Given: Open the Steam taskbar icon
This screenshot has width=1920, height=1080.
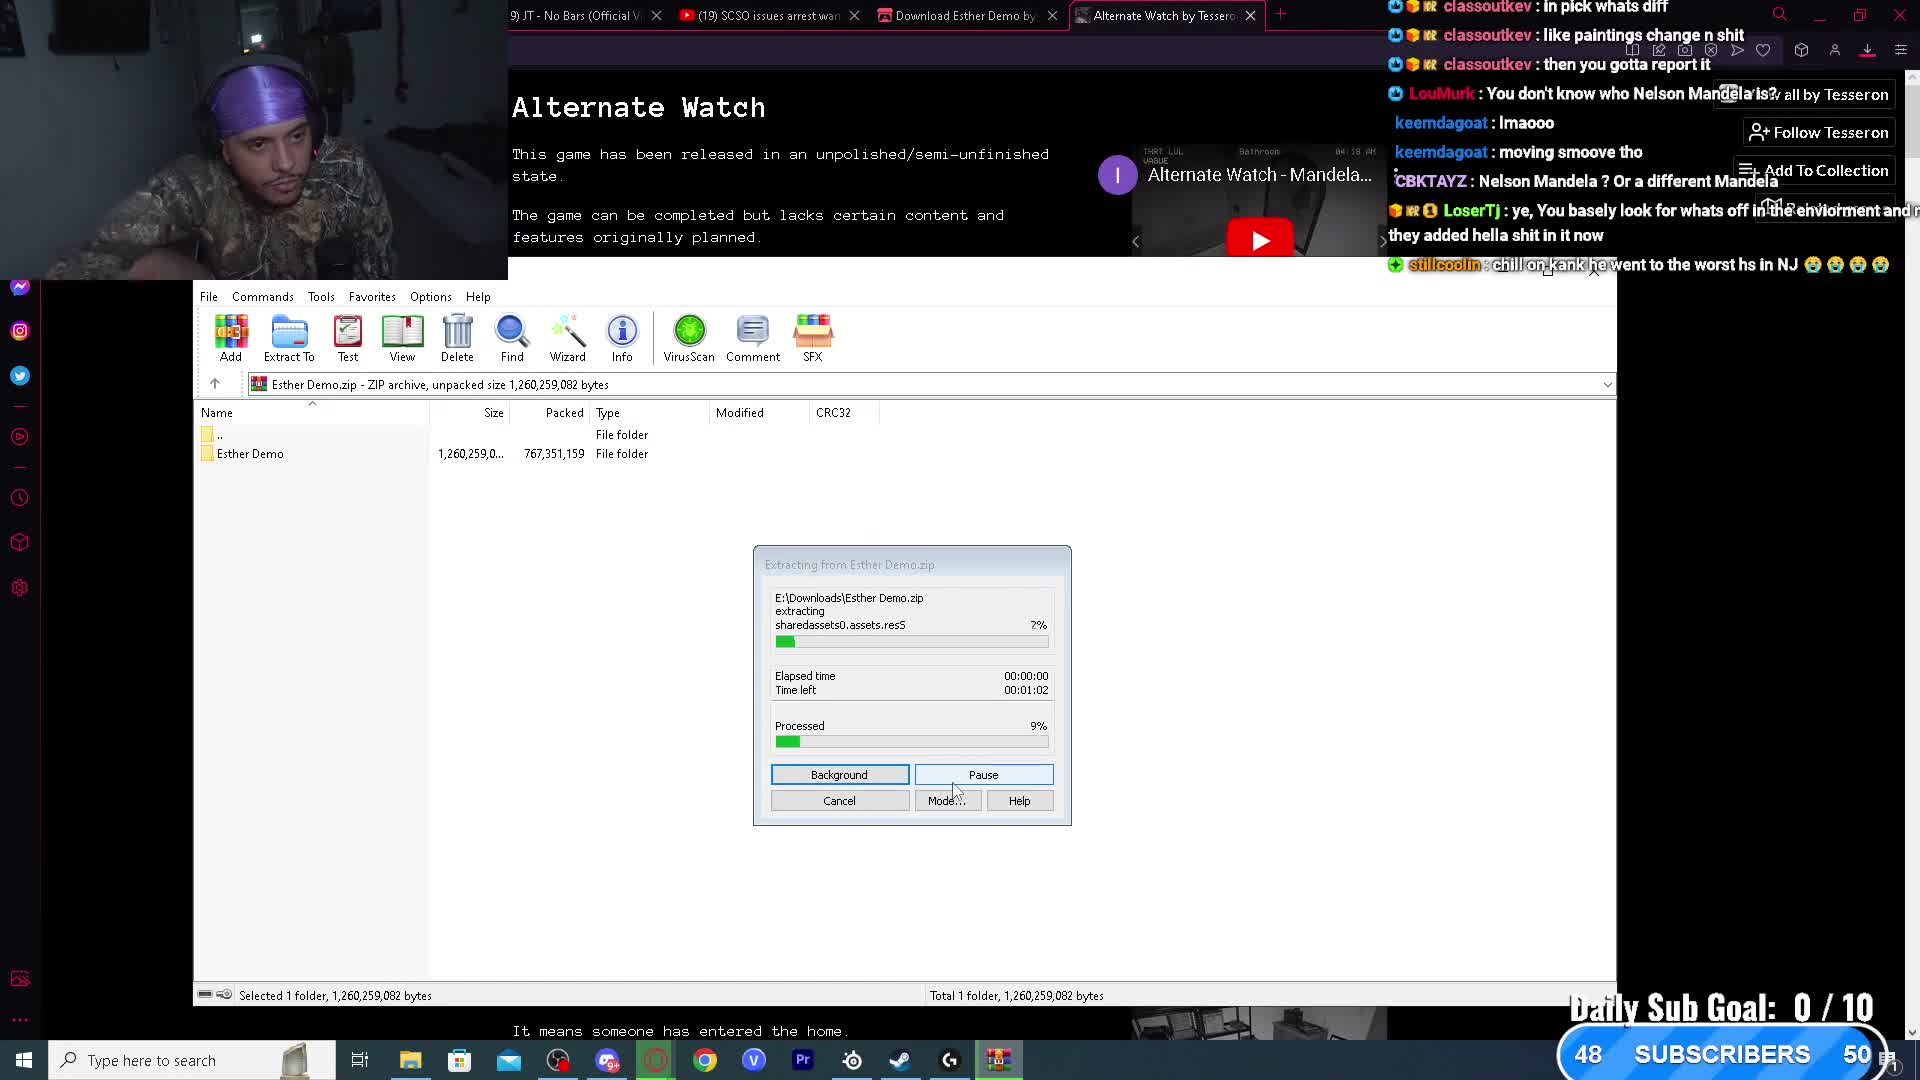Looking at the screenshot, I should [900, 1060].
